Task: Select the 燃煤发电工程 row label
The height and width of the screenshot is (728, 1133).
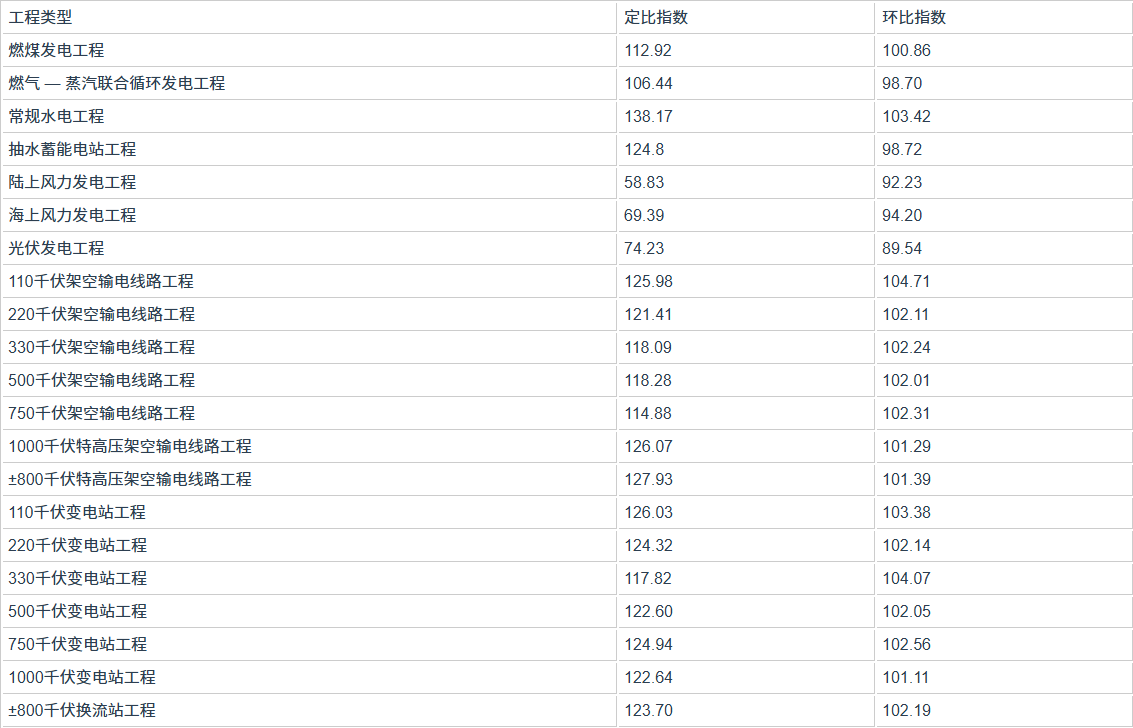Action: point(57,50)
